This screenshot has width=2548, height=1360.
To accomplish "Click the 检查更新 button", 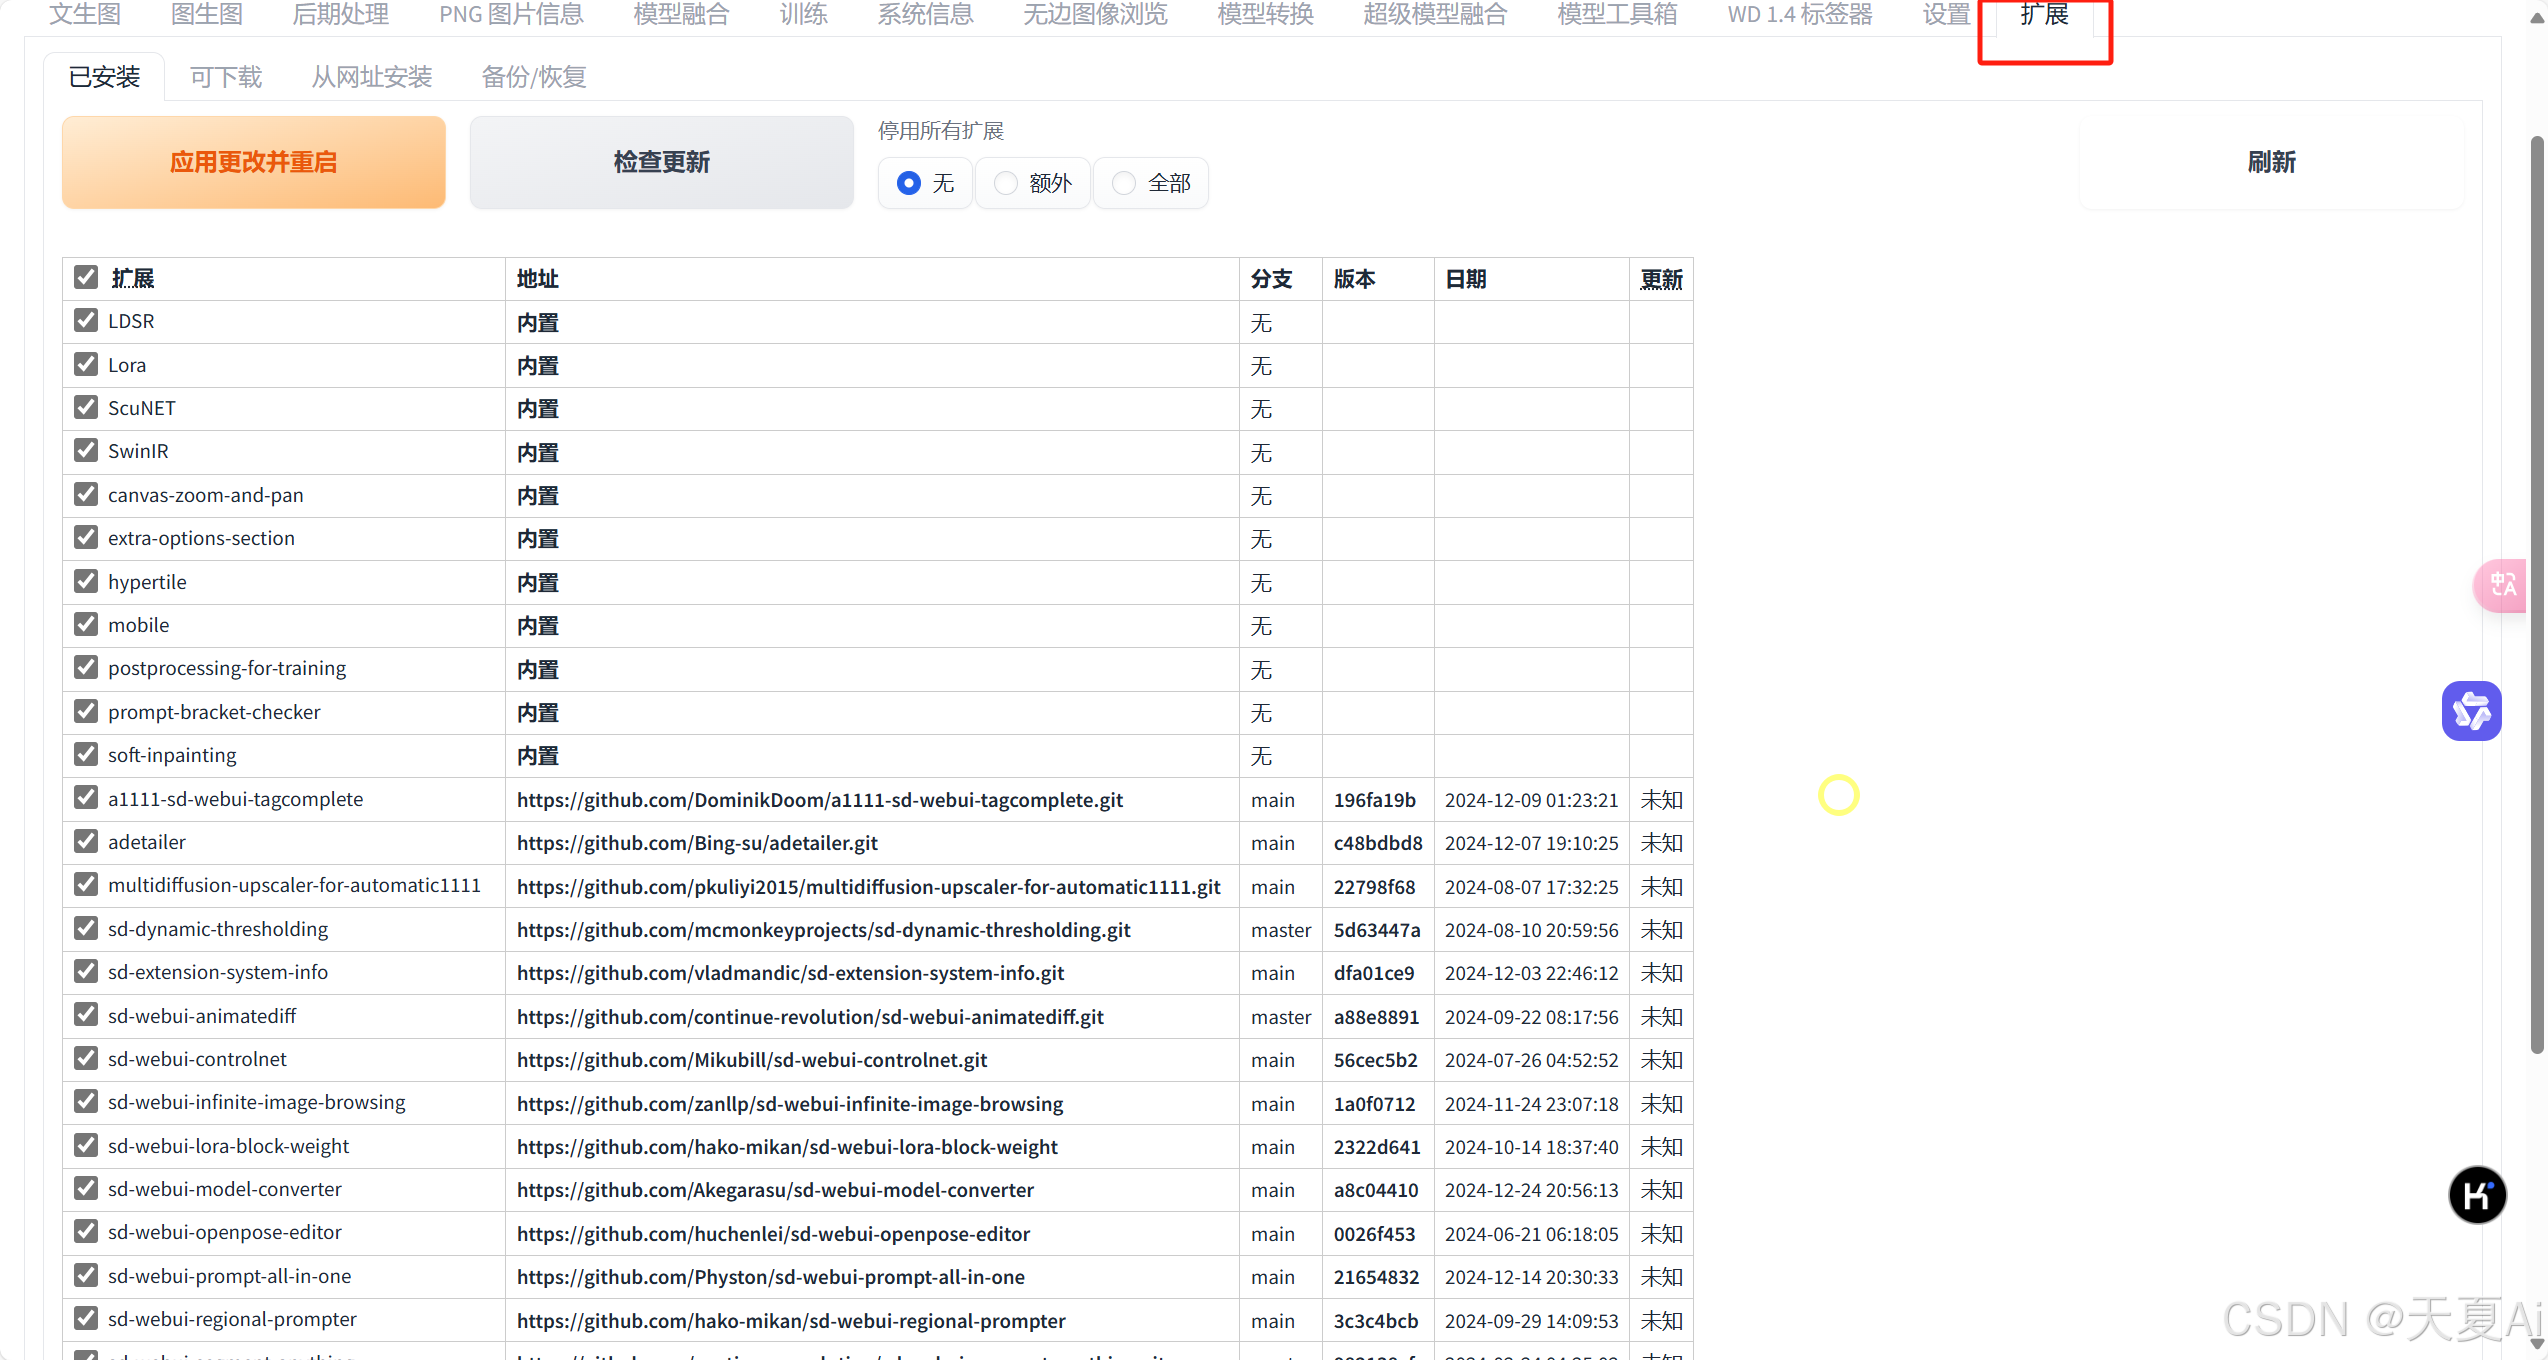I will click(x=661, y=162).
